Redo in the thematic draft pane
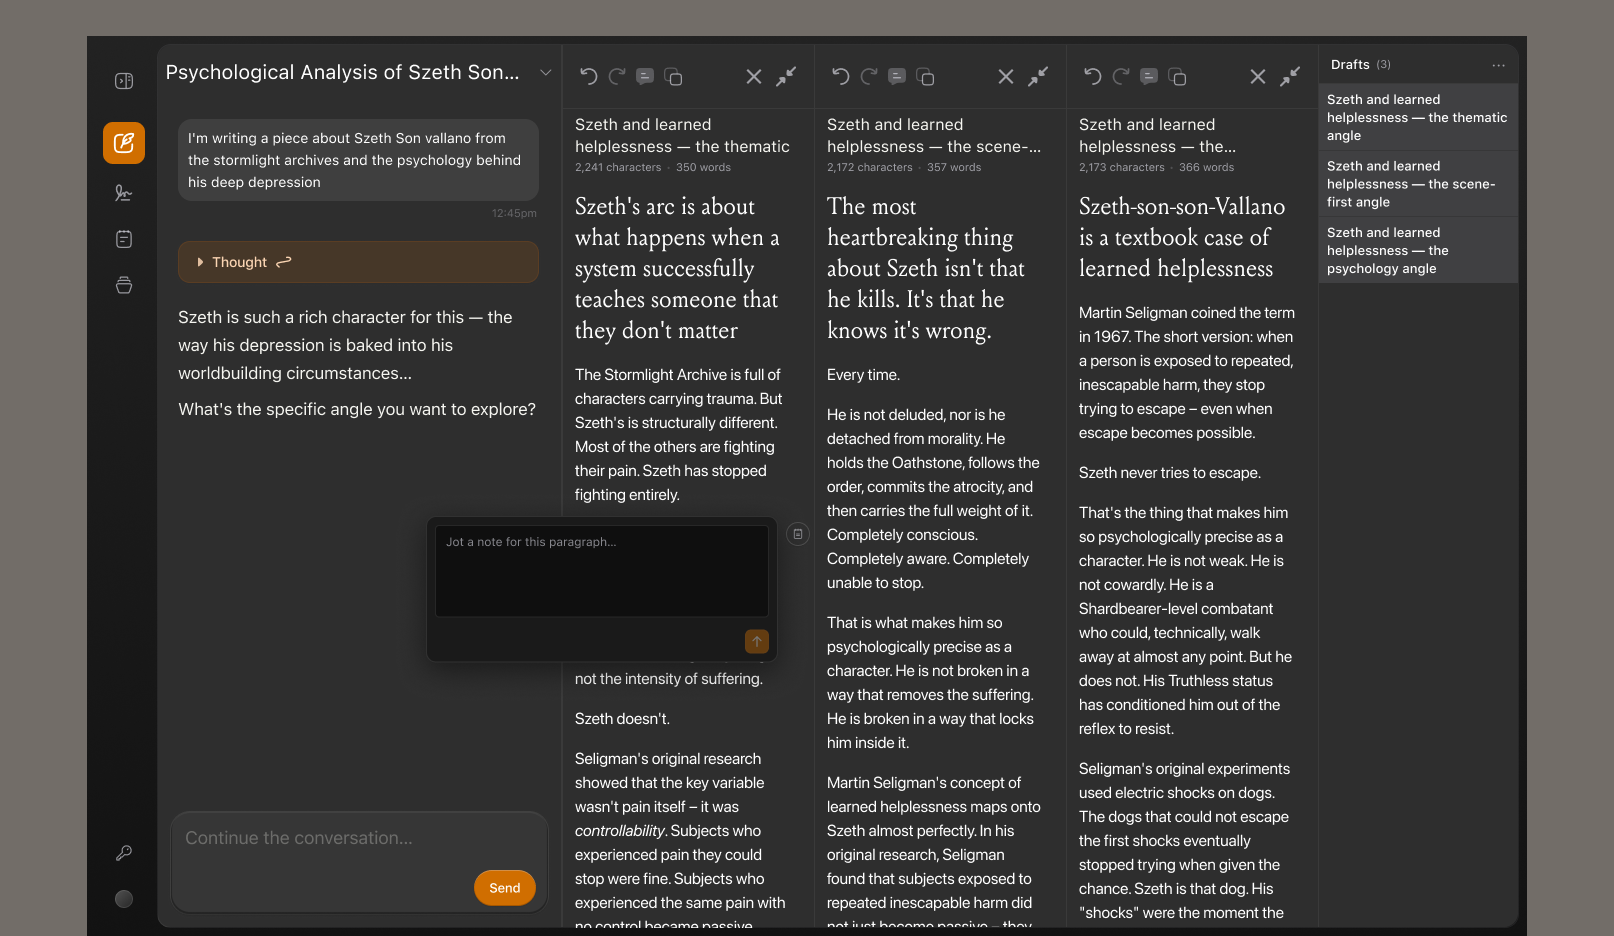Viewport: 1614px width, 936px height. pos(617,77)
